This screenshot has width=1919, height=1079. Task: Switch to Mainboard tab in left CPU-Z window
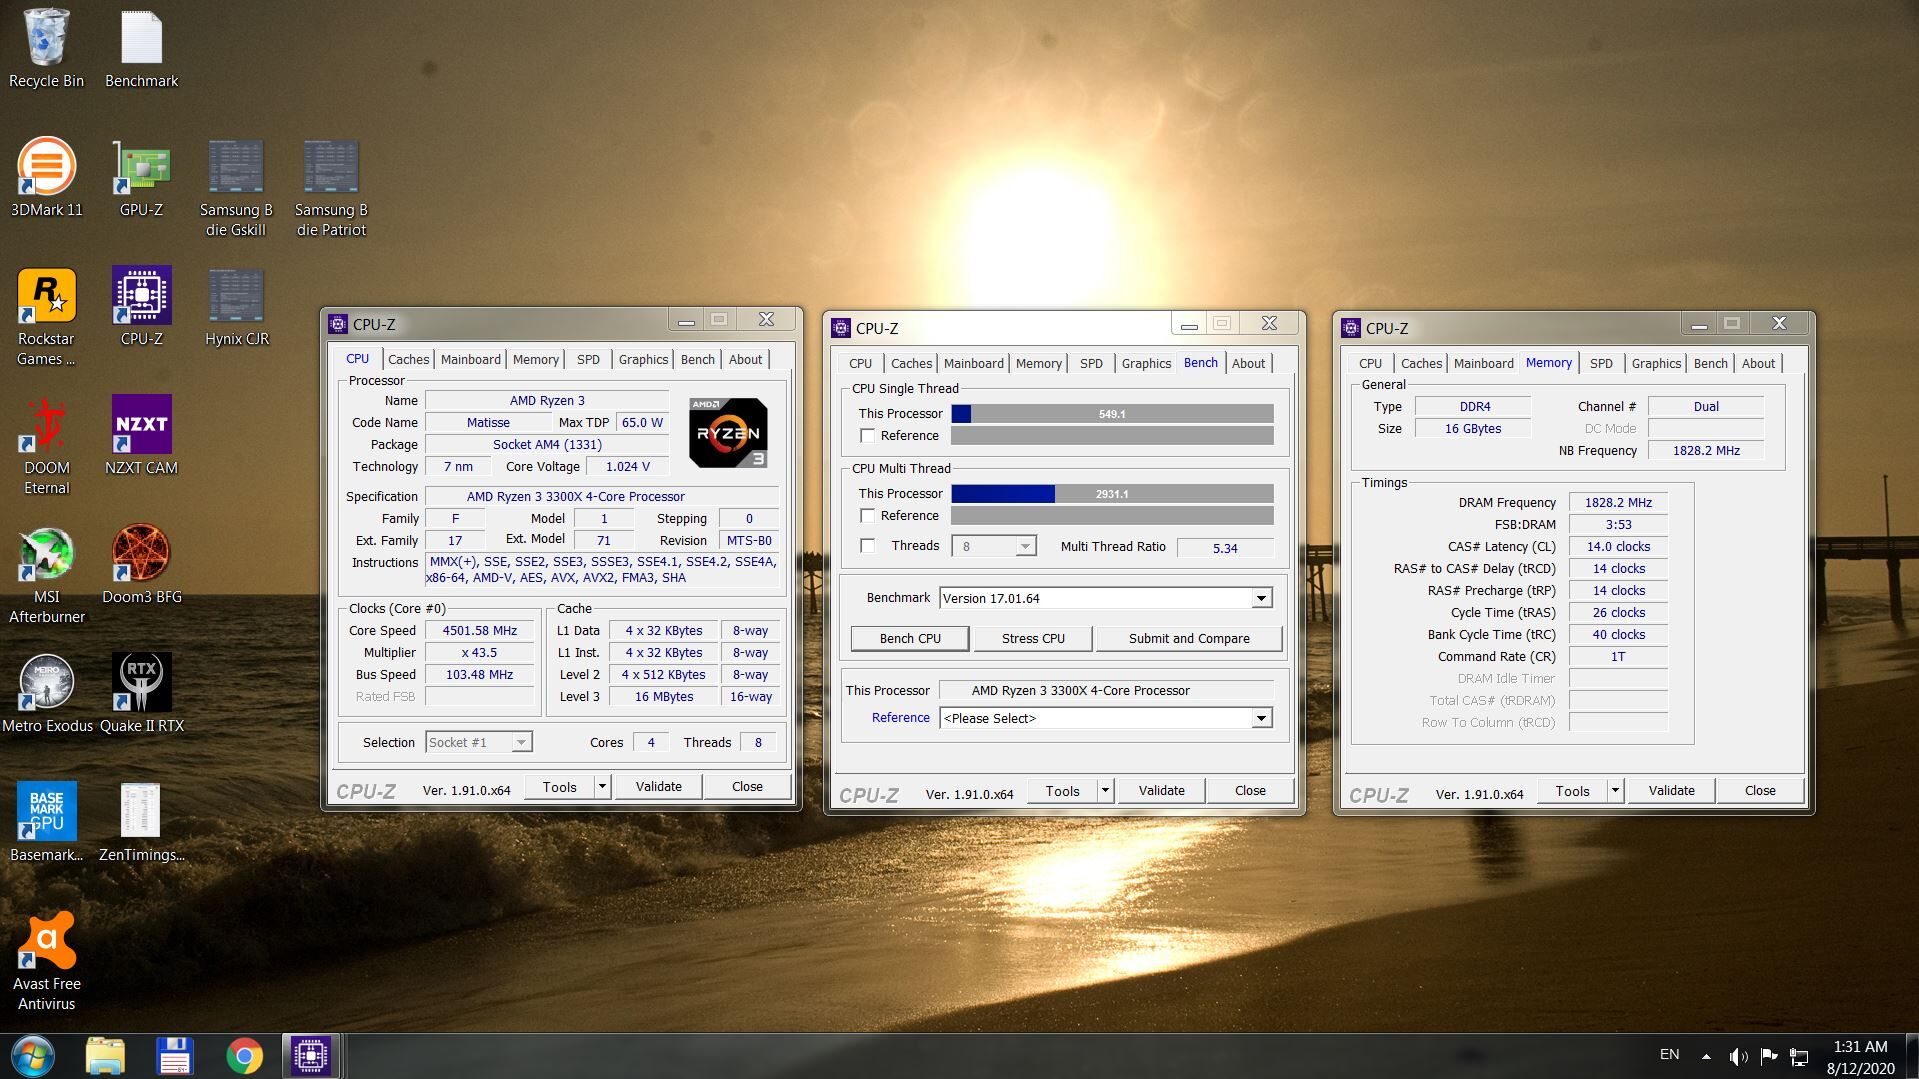(x=471, y=360)
